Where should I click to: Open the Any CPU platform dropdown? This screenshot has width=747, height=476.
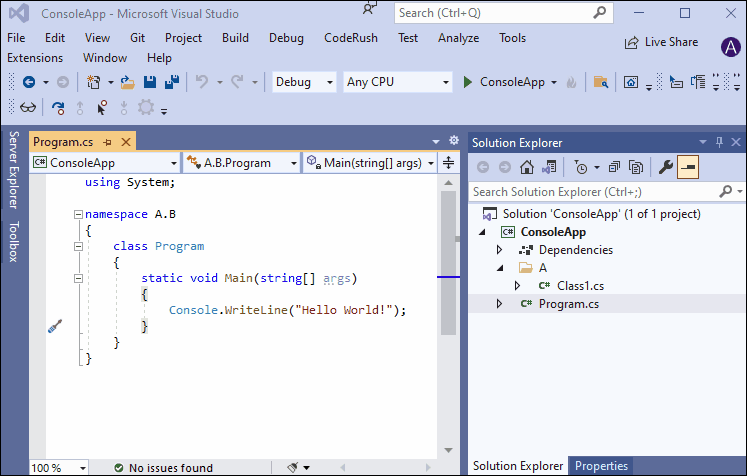[396, 82]
